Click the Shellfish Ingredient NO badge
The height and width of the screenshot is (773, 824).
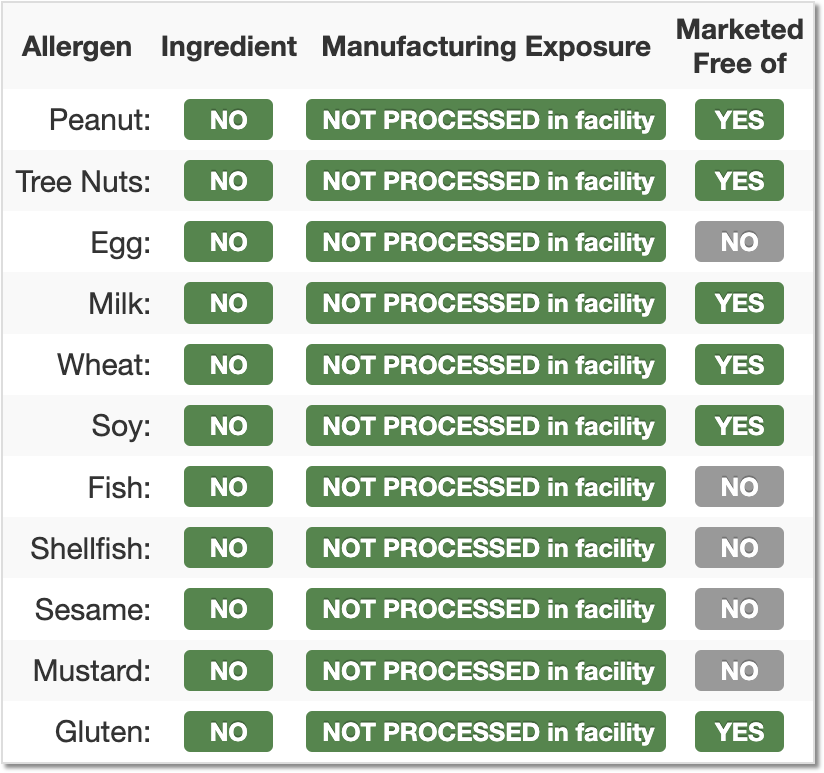click(228, 548)
